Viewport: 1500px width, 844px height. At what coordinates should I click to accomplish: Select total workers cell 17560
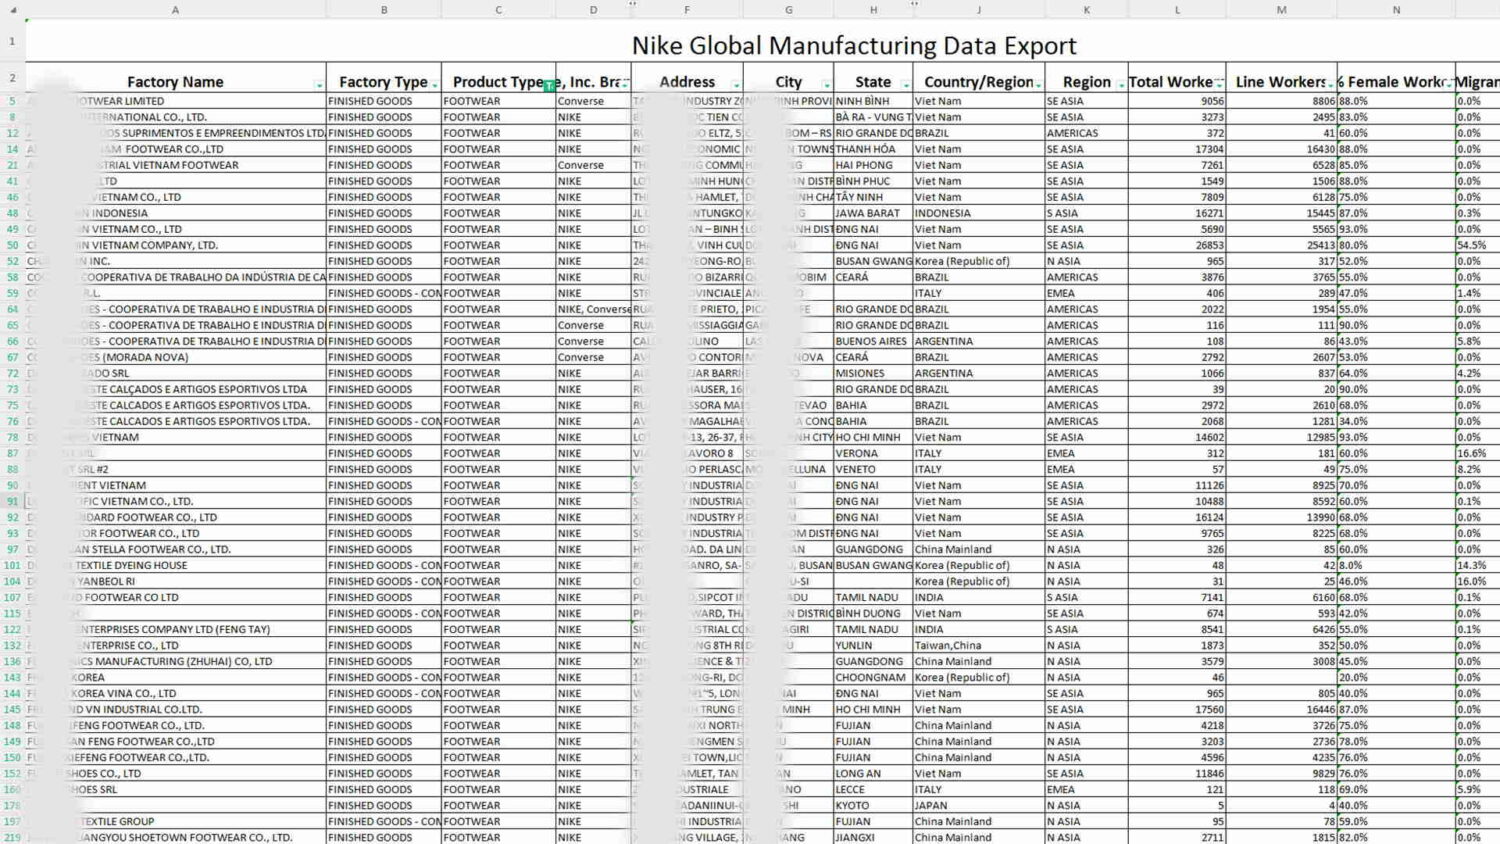(x=1177, y=709)
